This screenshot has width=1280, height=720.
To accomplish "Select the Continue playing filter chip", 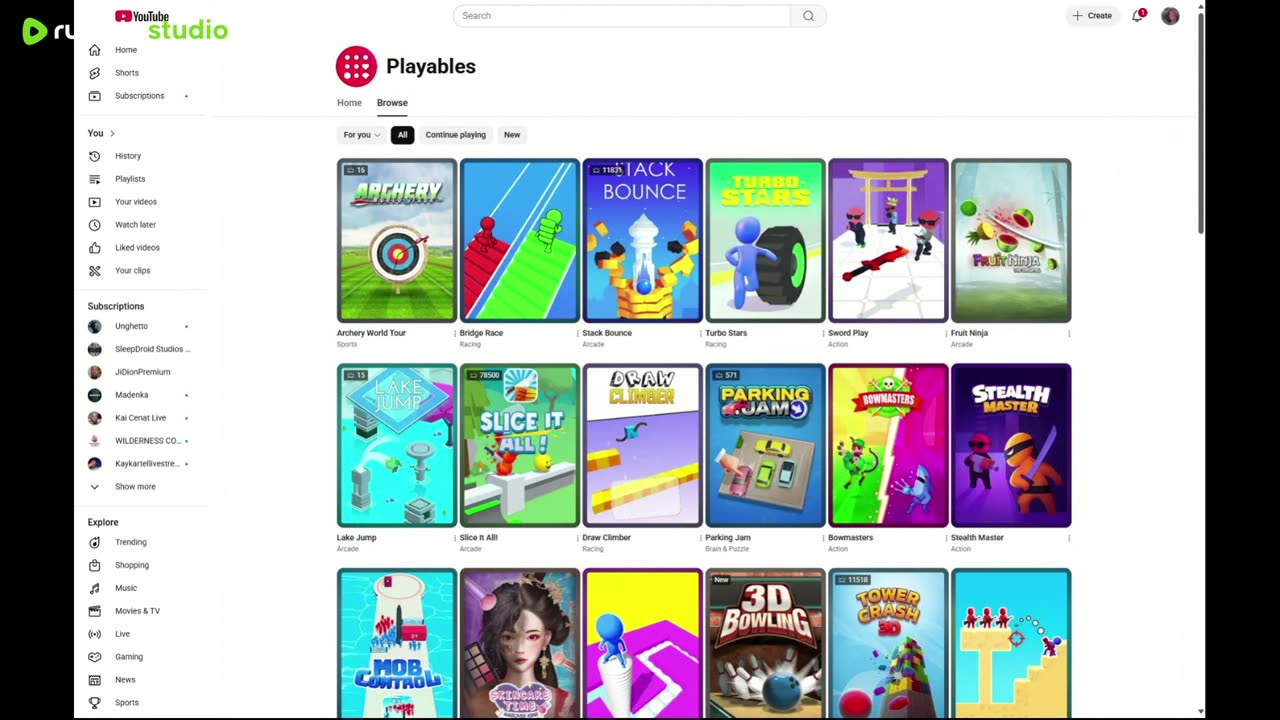I will 456,135.
